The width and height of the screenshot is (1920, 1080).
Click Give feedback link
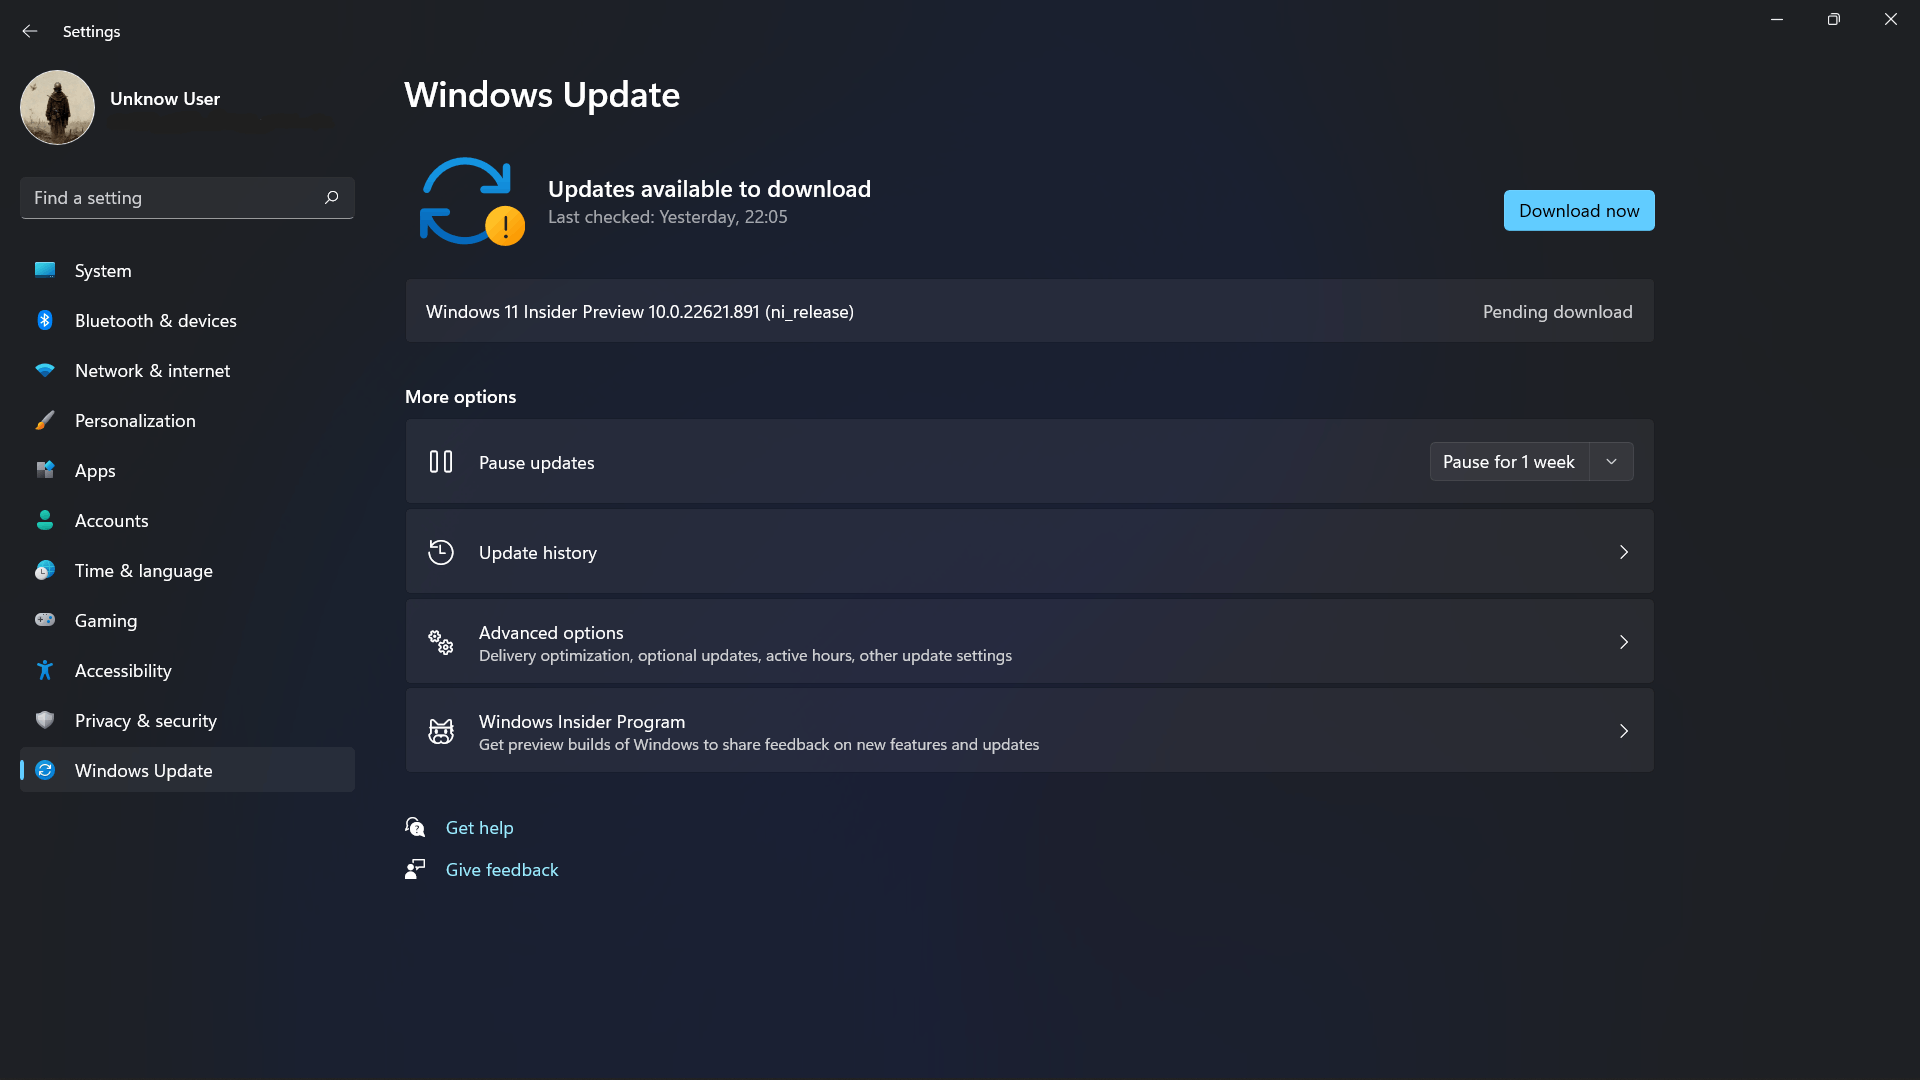501,869
